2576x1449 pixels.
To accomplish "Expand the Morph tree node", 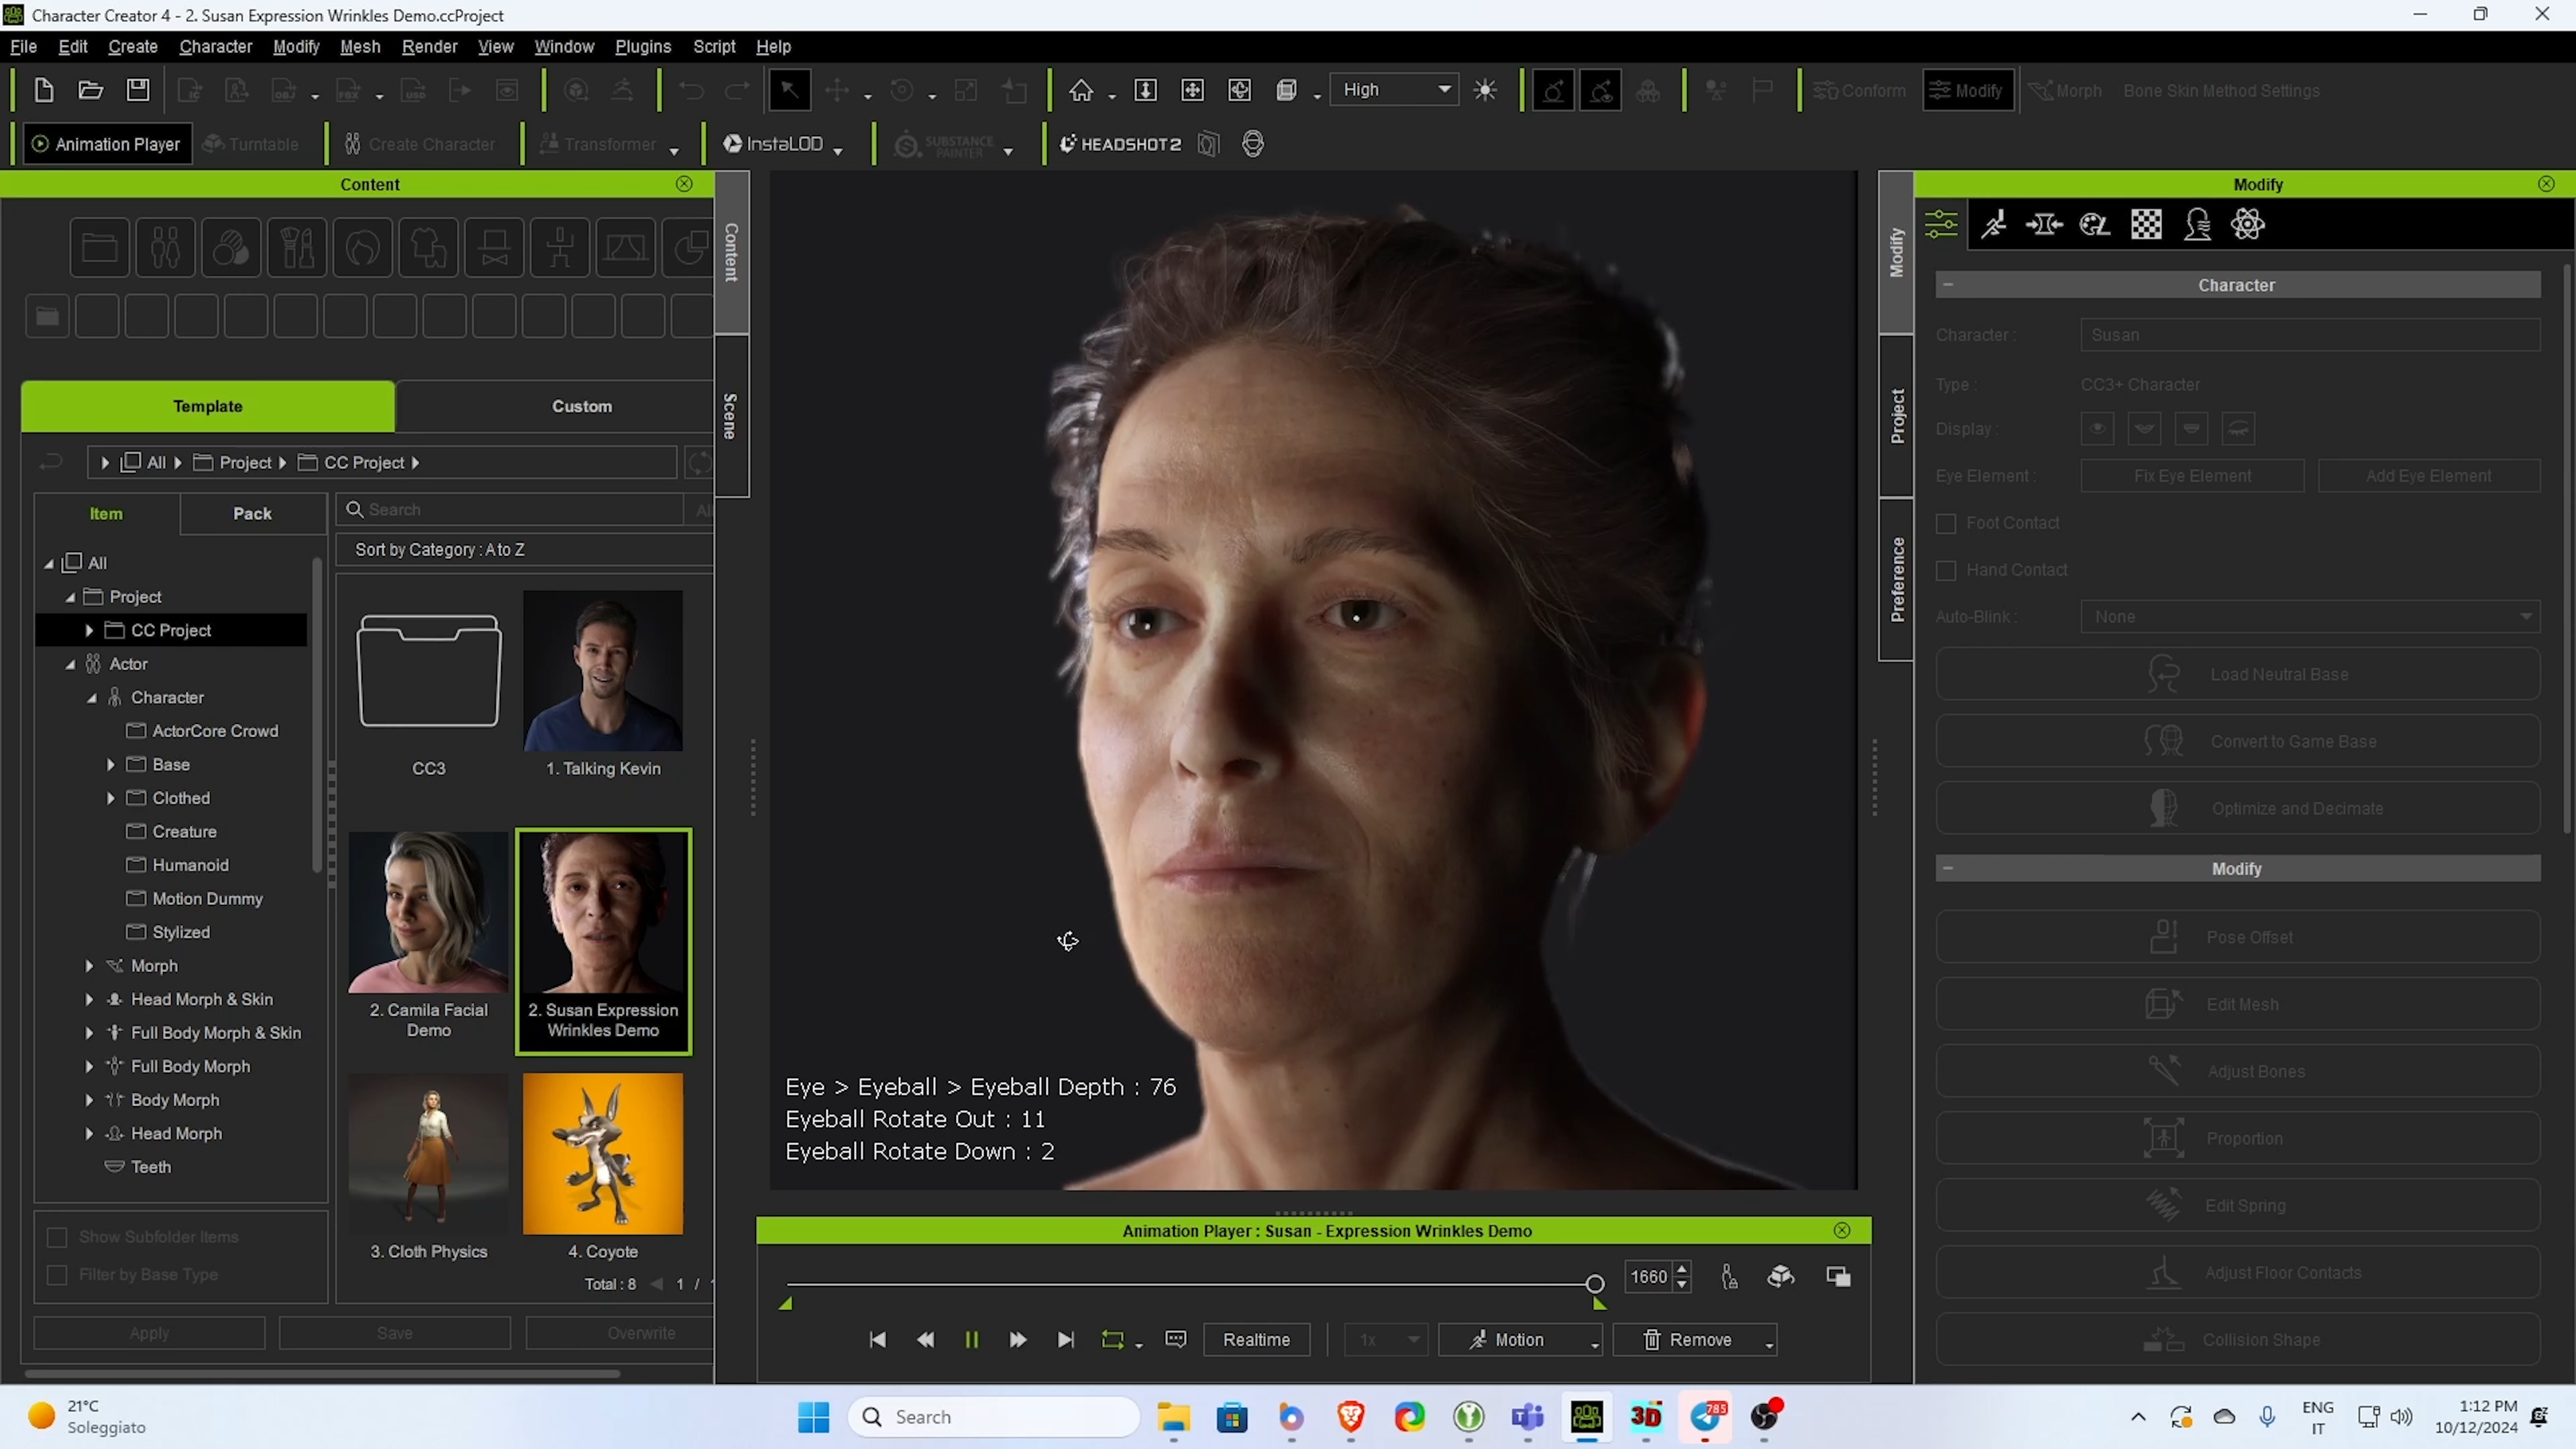I will point(89,966).
